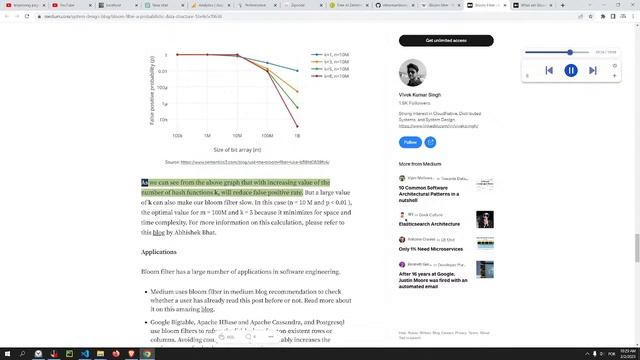Open Windows taskbar search
Viewport: 640px width, 360px height.
22,353
